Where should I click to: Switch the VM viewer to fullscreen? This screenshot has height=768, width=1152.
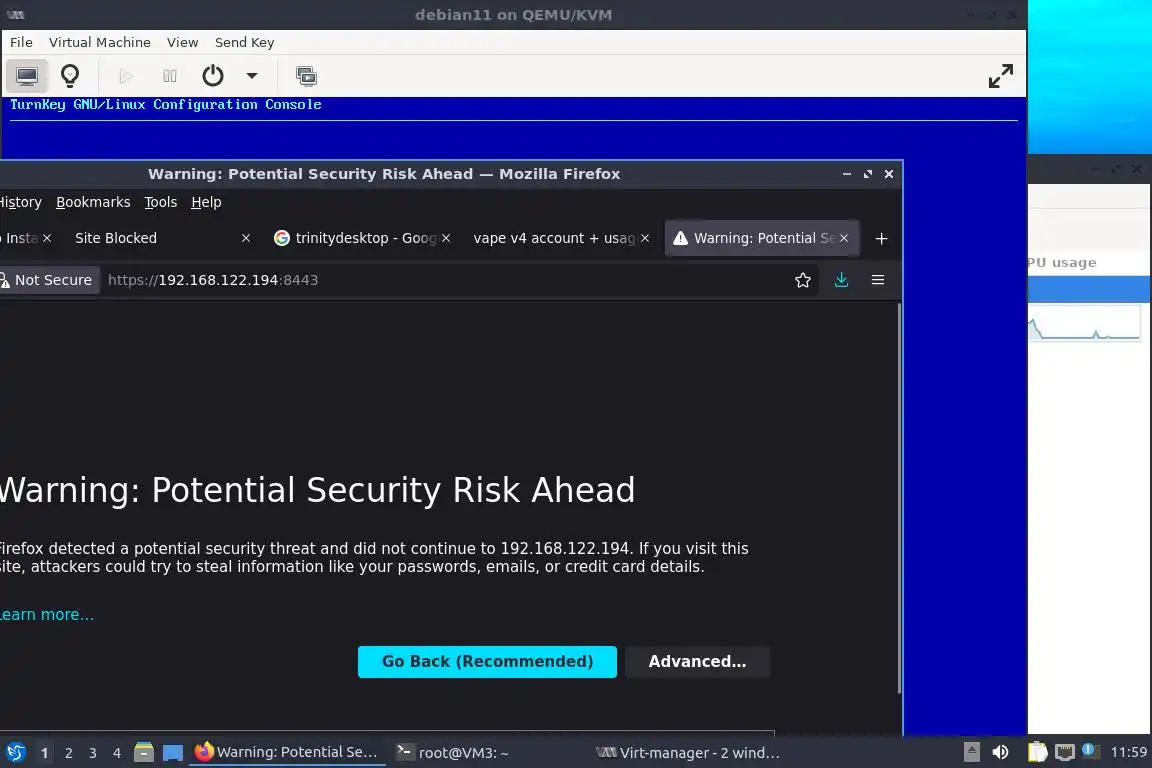coord(1001,76)
